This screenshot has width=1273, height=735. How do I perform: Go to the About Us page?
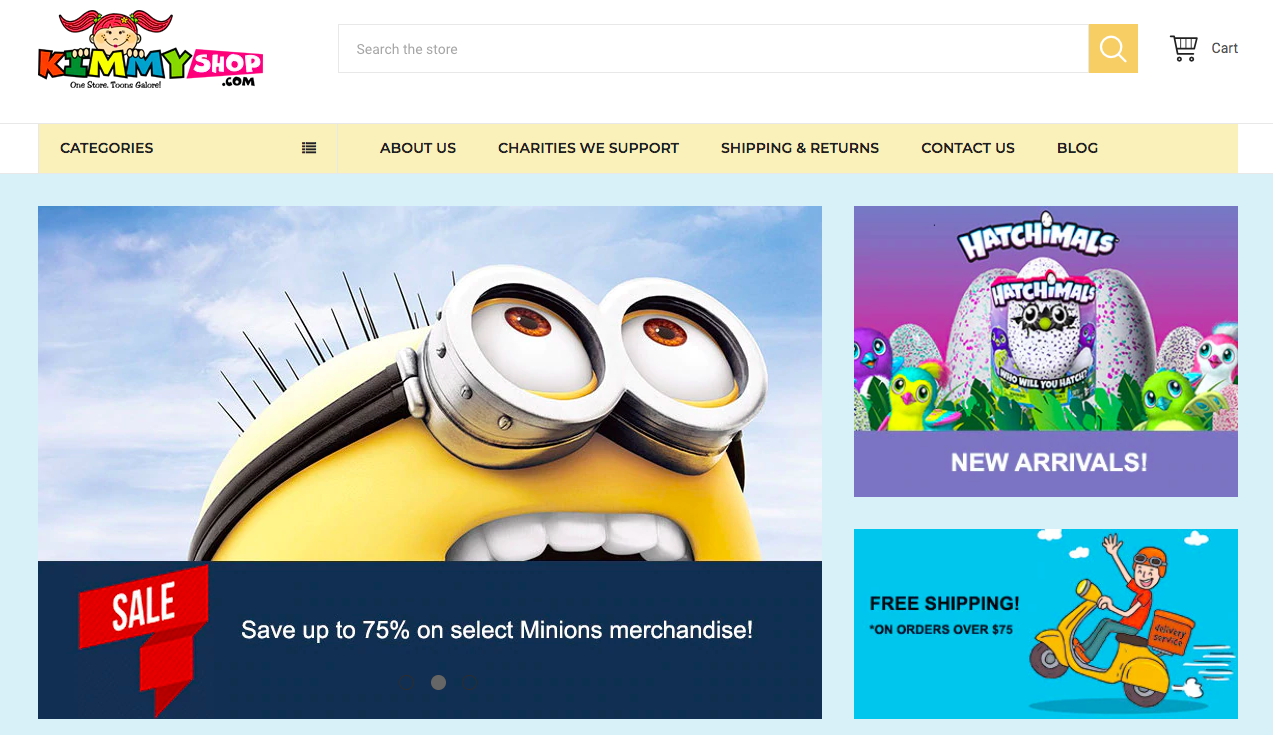point(418,148)
